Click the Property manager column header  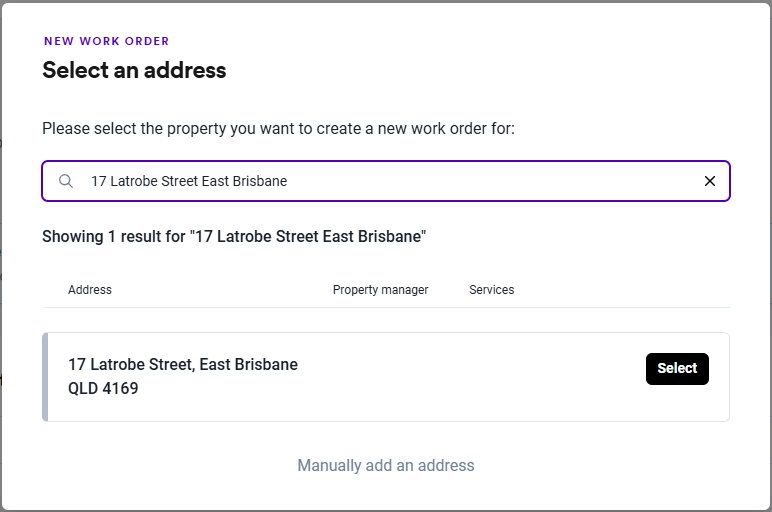(380, 290)
